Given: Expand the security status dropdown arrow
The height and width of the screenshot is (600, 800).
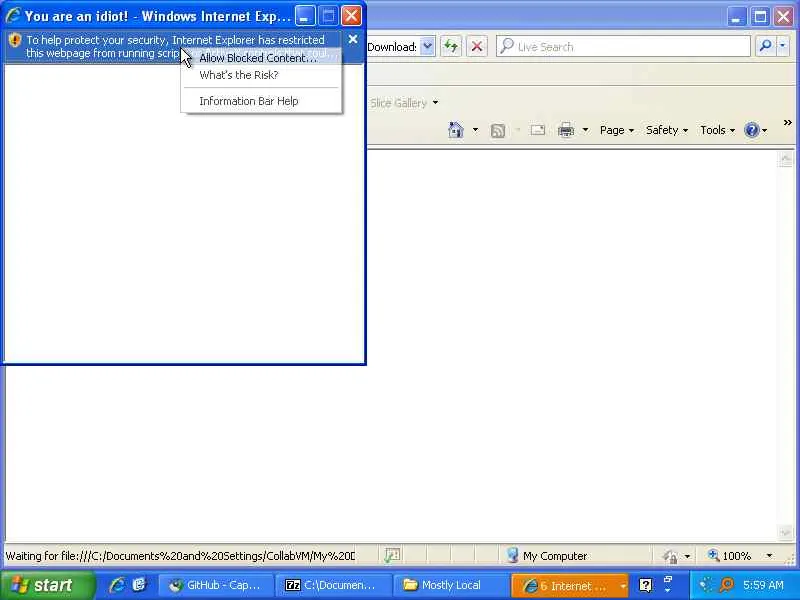Looking at the screenshot, I should (x=687, y=556).
